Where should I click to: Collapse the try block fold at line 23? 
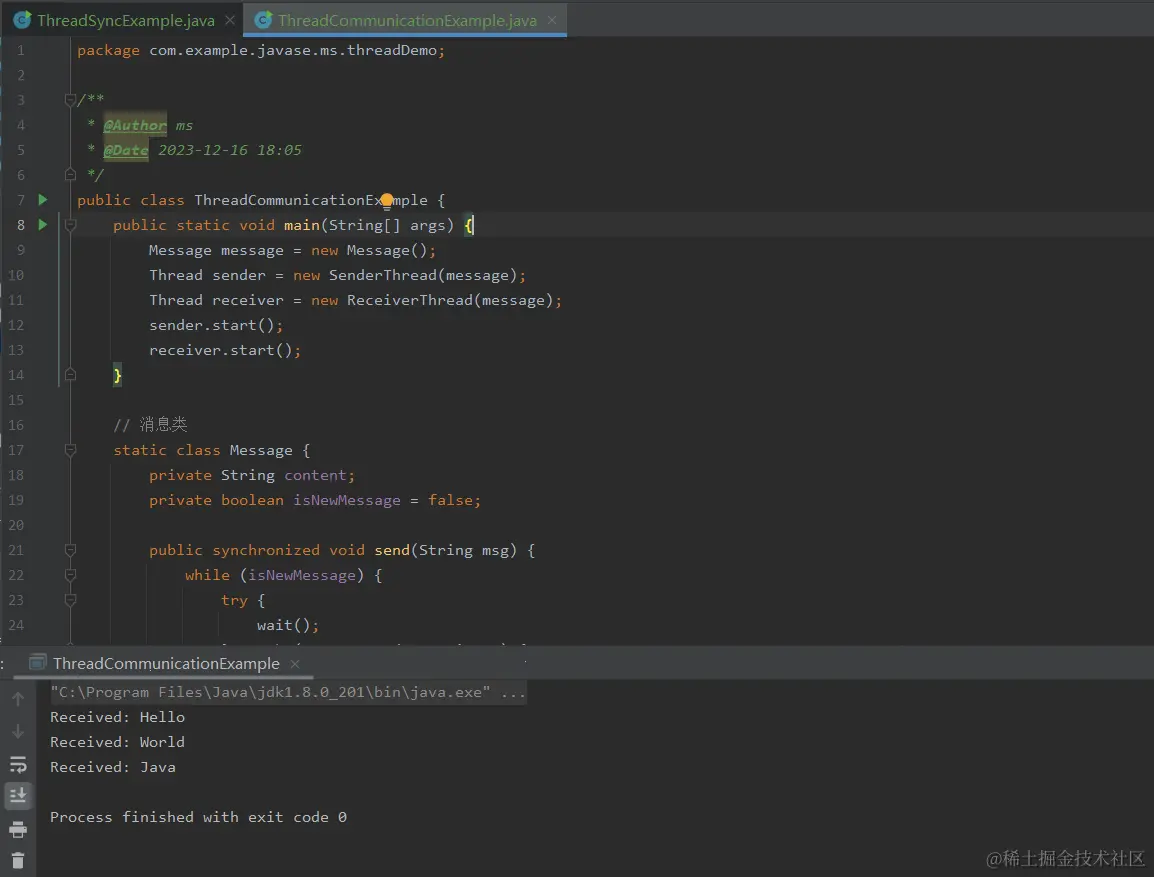tap(71, 600)
